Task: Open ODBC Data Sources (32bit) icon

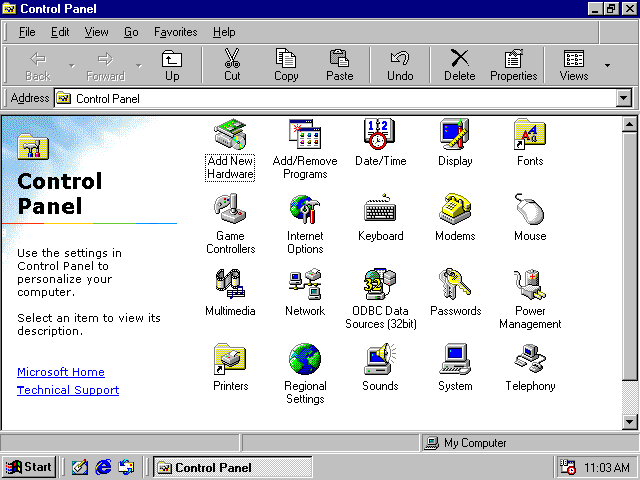Action: (380, 284)
